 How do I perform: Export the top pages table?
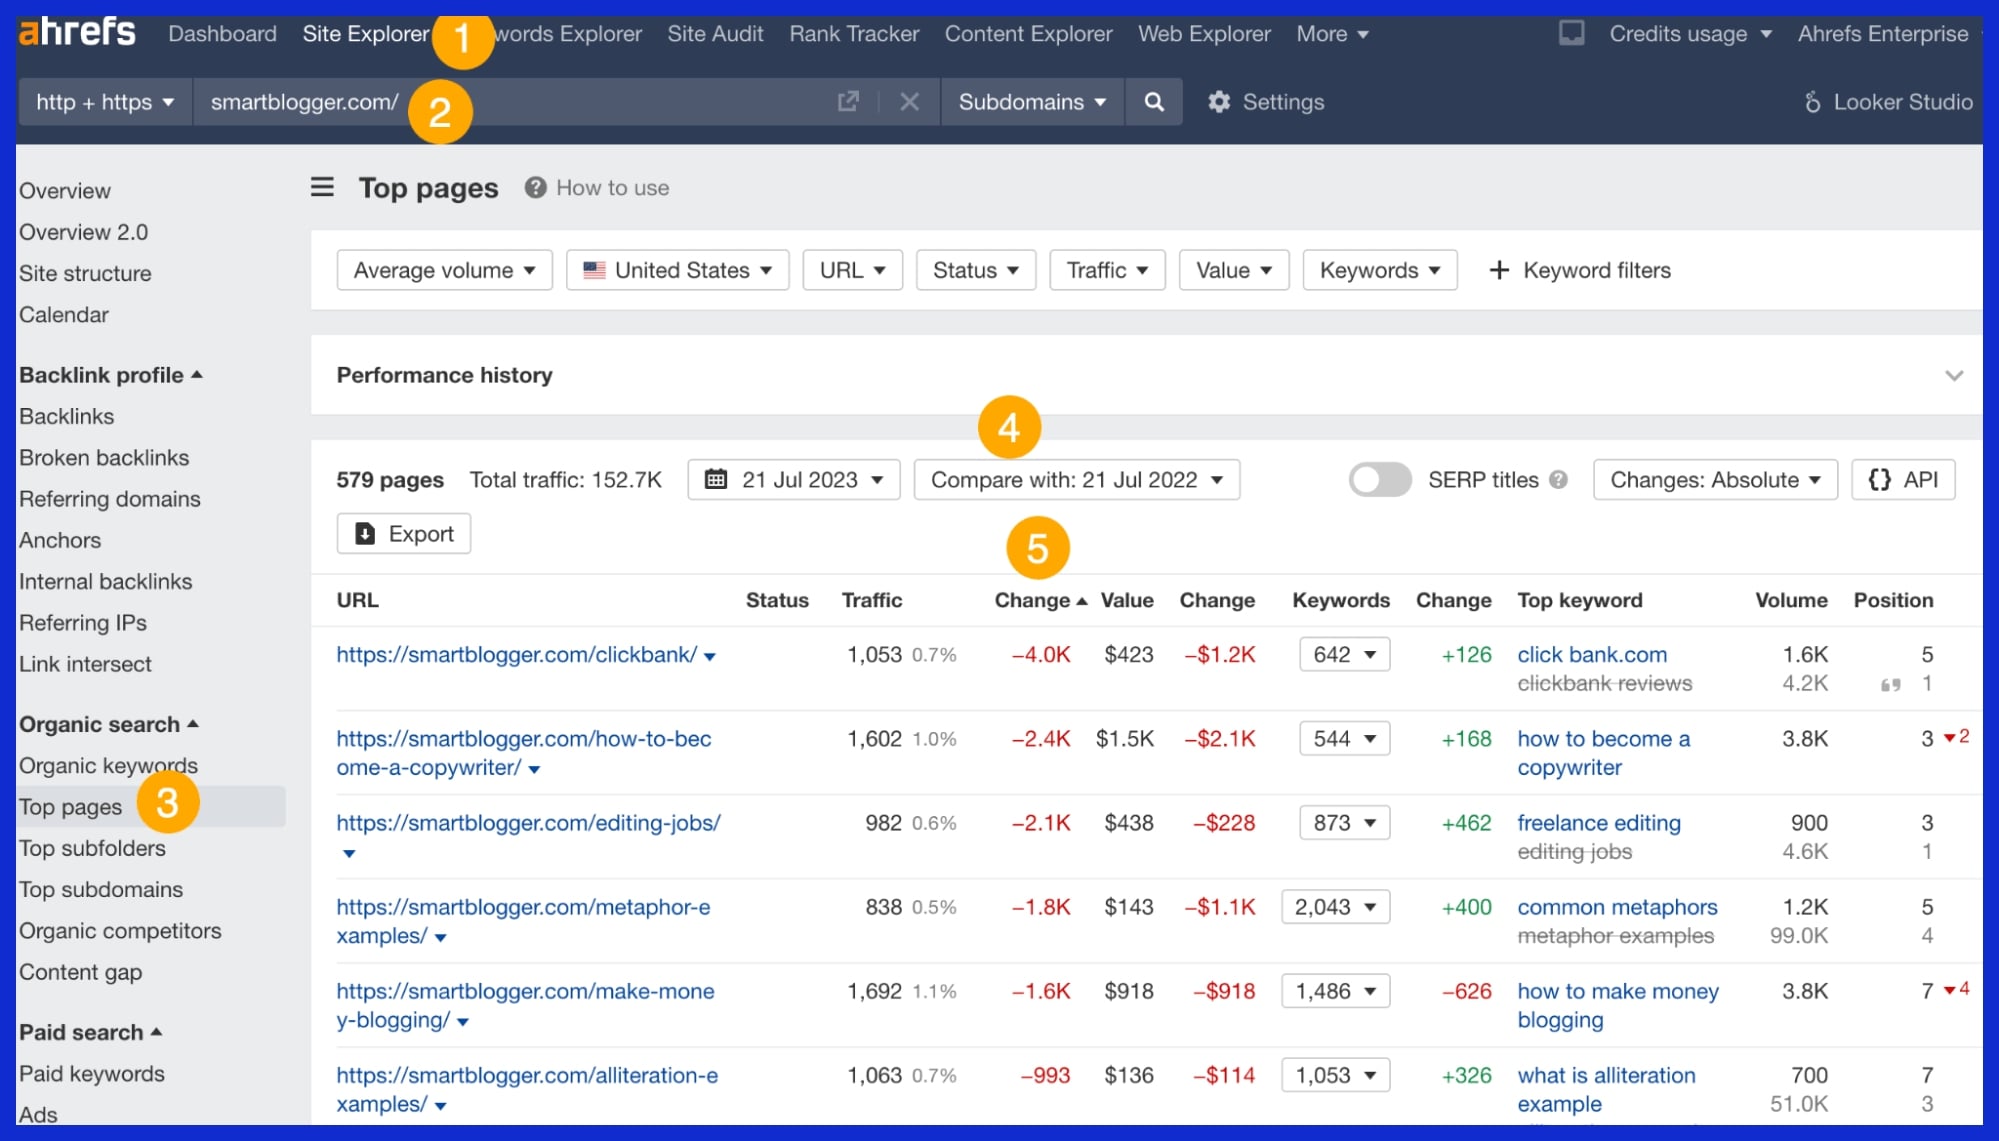click(404, 534)
